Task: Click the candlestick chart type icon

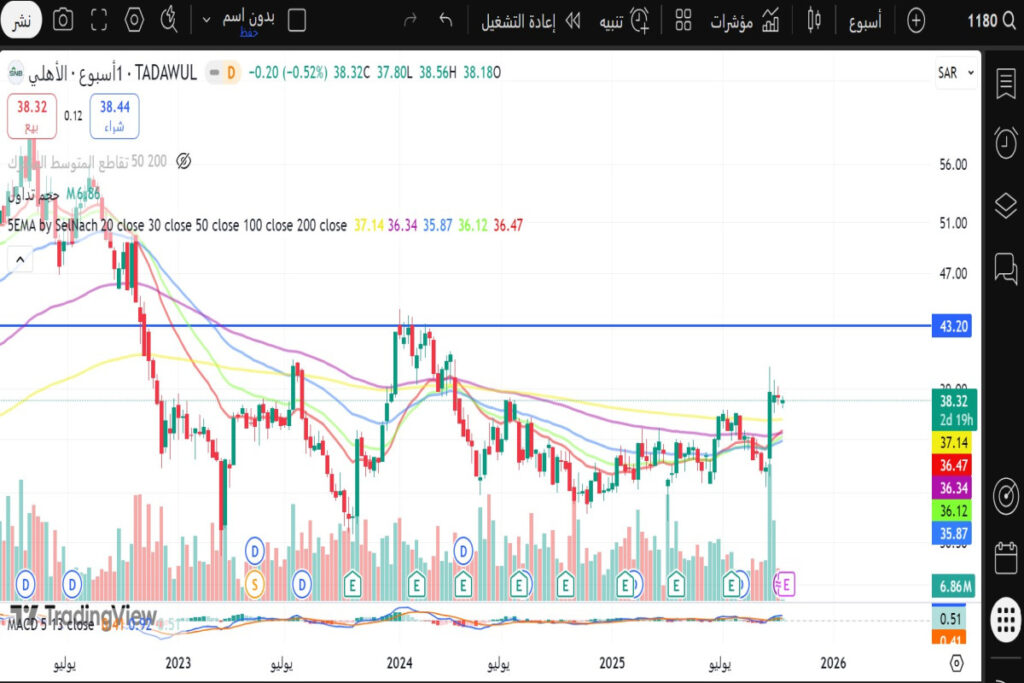Action: (x=813, y=20)
